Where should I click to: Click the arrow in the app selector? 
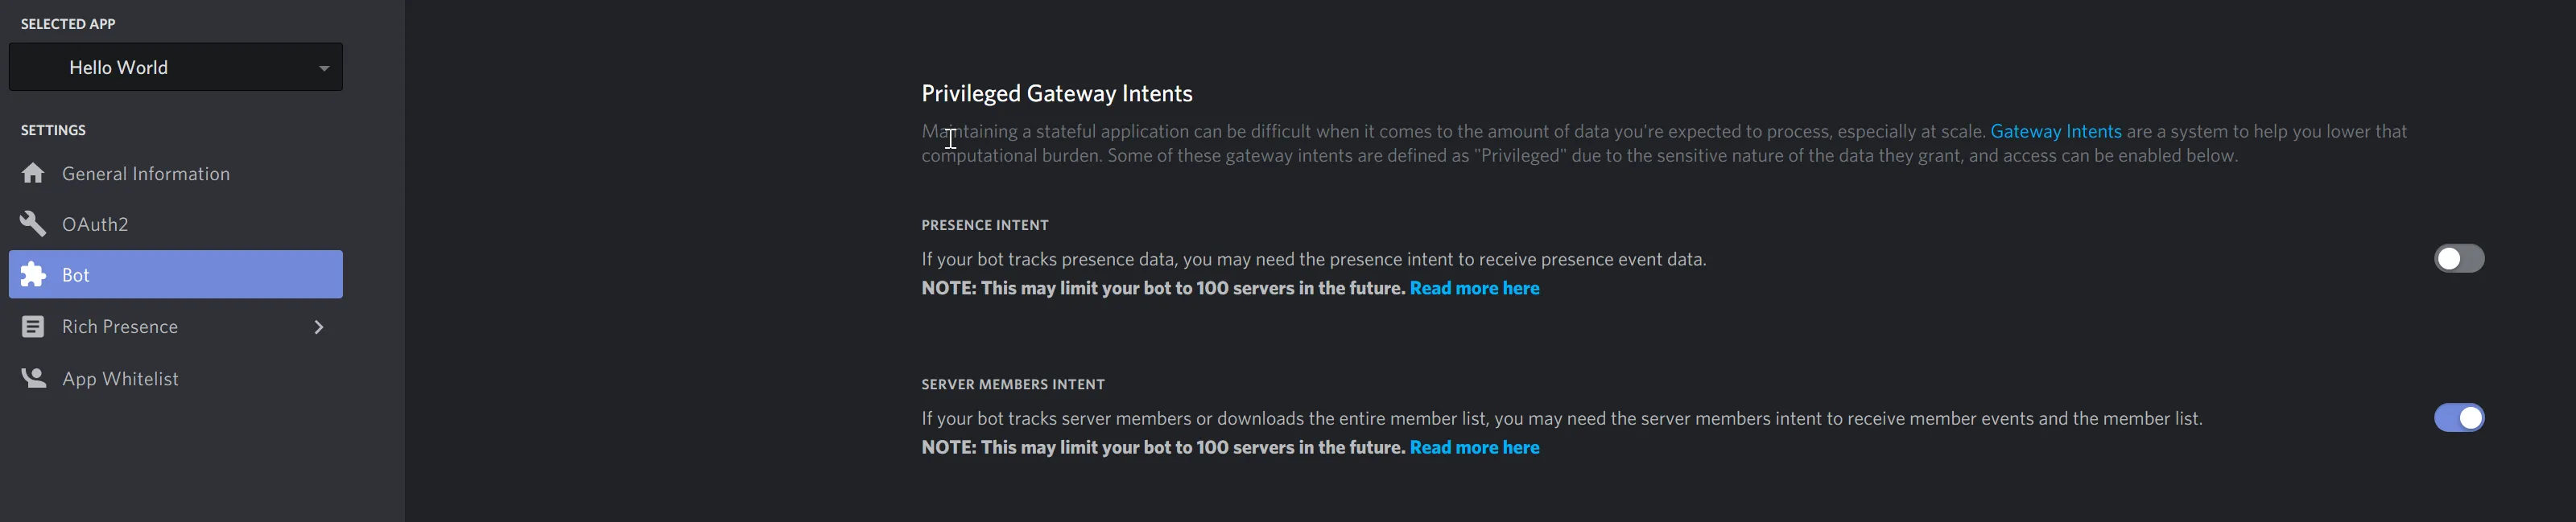pyautogui.click(x=324, y=68)
